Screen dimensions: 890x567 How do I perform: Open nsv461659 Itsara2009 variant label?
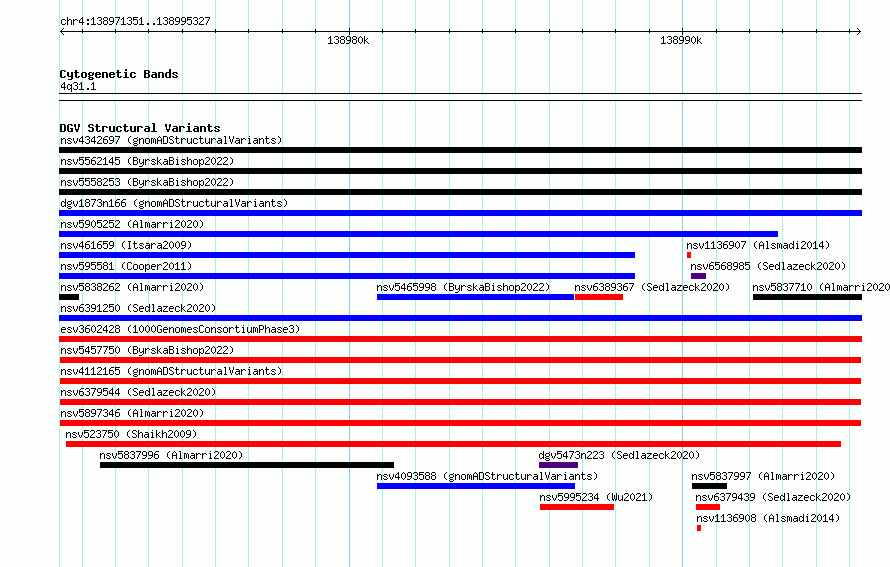pos(126,245)
